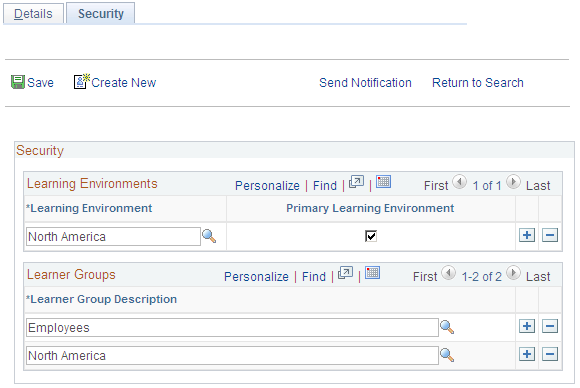Click the '1 of 1' row counter
This screenshot has width=580, height=388.
[x=487, y=185]
